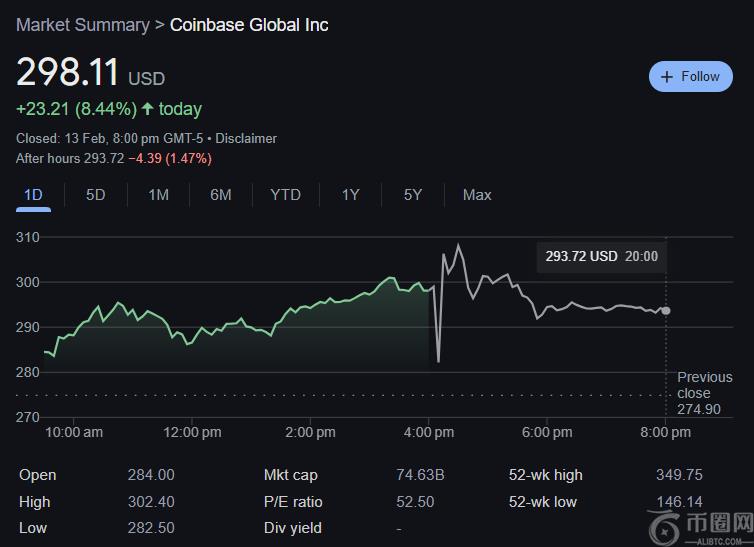
Task: Open the Market Summary breadcrumb link
Action: point(82,24)
